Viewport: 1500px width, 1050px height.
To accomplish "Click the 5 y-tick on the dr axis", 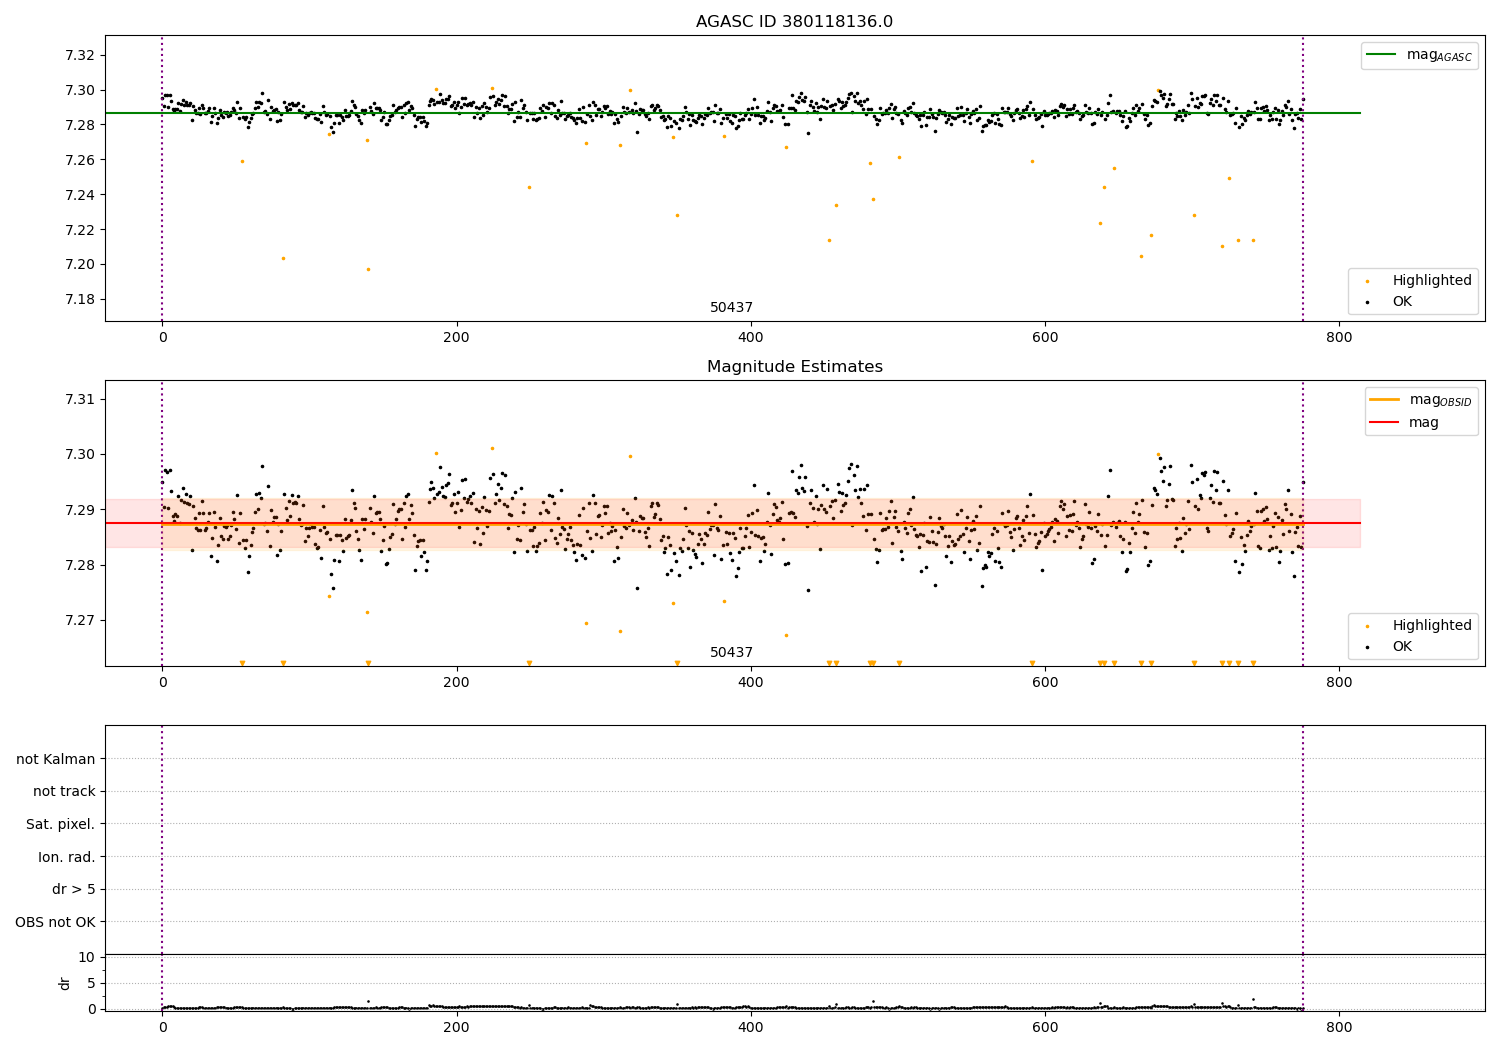I will tap(91, 983).
